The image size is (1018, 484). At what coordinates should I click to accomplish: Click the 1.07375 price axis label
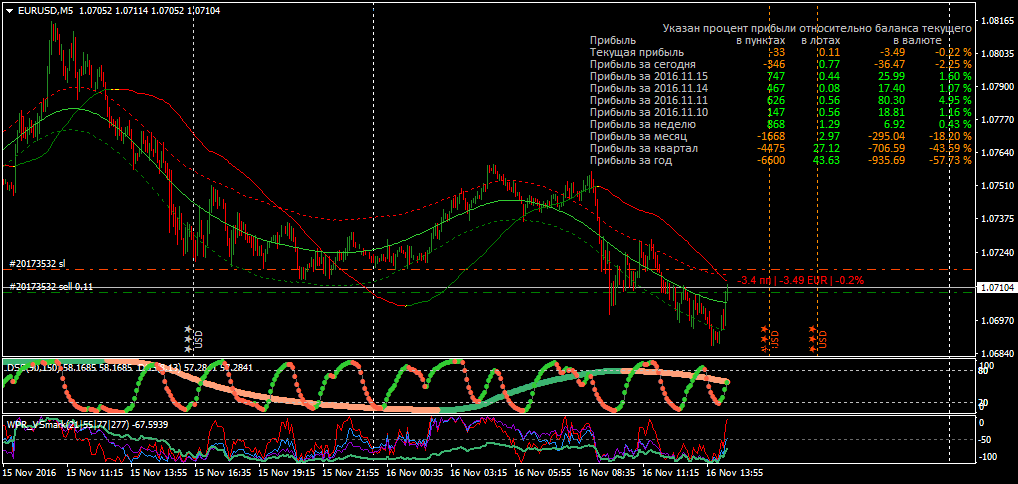point(998,219)
